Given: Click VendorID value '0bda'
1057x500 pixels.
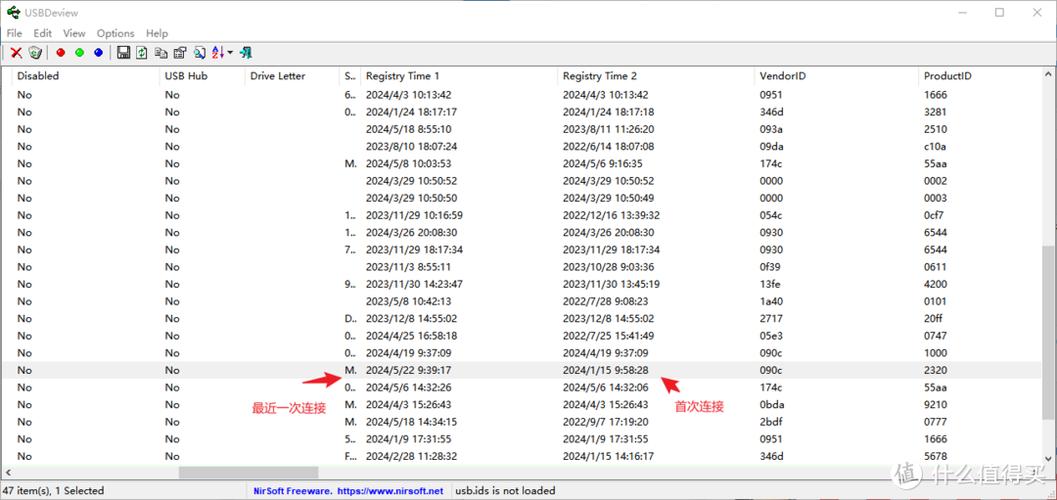Looking at the screenshot, I should pos(772,404).
